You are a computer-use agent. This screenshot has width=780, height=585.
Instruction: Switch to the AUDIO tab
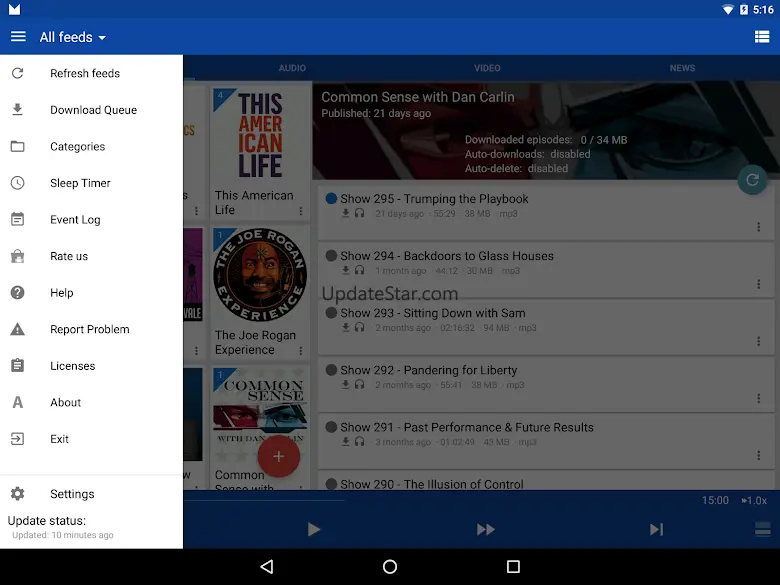click(292, 68)
